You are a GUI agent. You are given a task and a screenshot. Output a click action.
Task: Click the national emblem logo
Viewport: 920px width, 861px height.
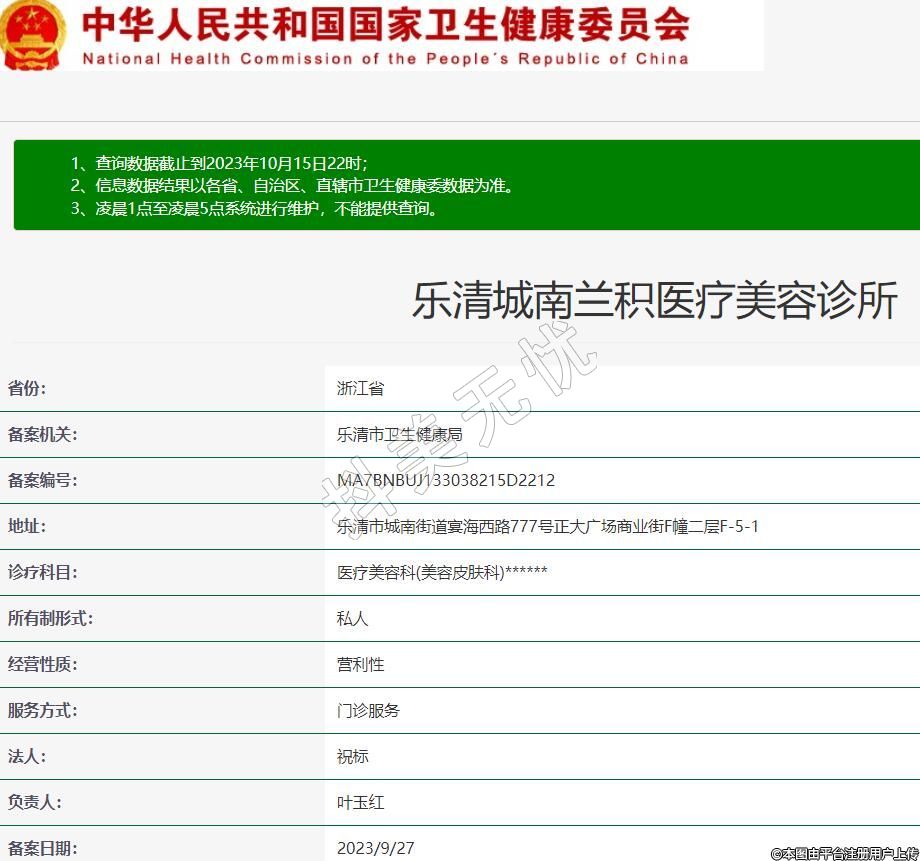coord(32,36)
